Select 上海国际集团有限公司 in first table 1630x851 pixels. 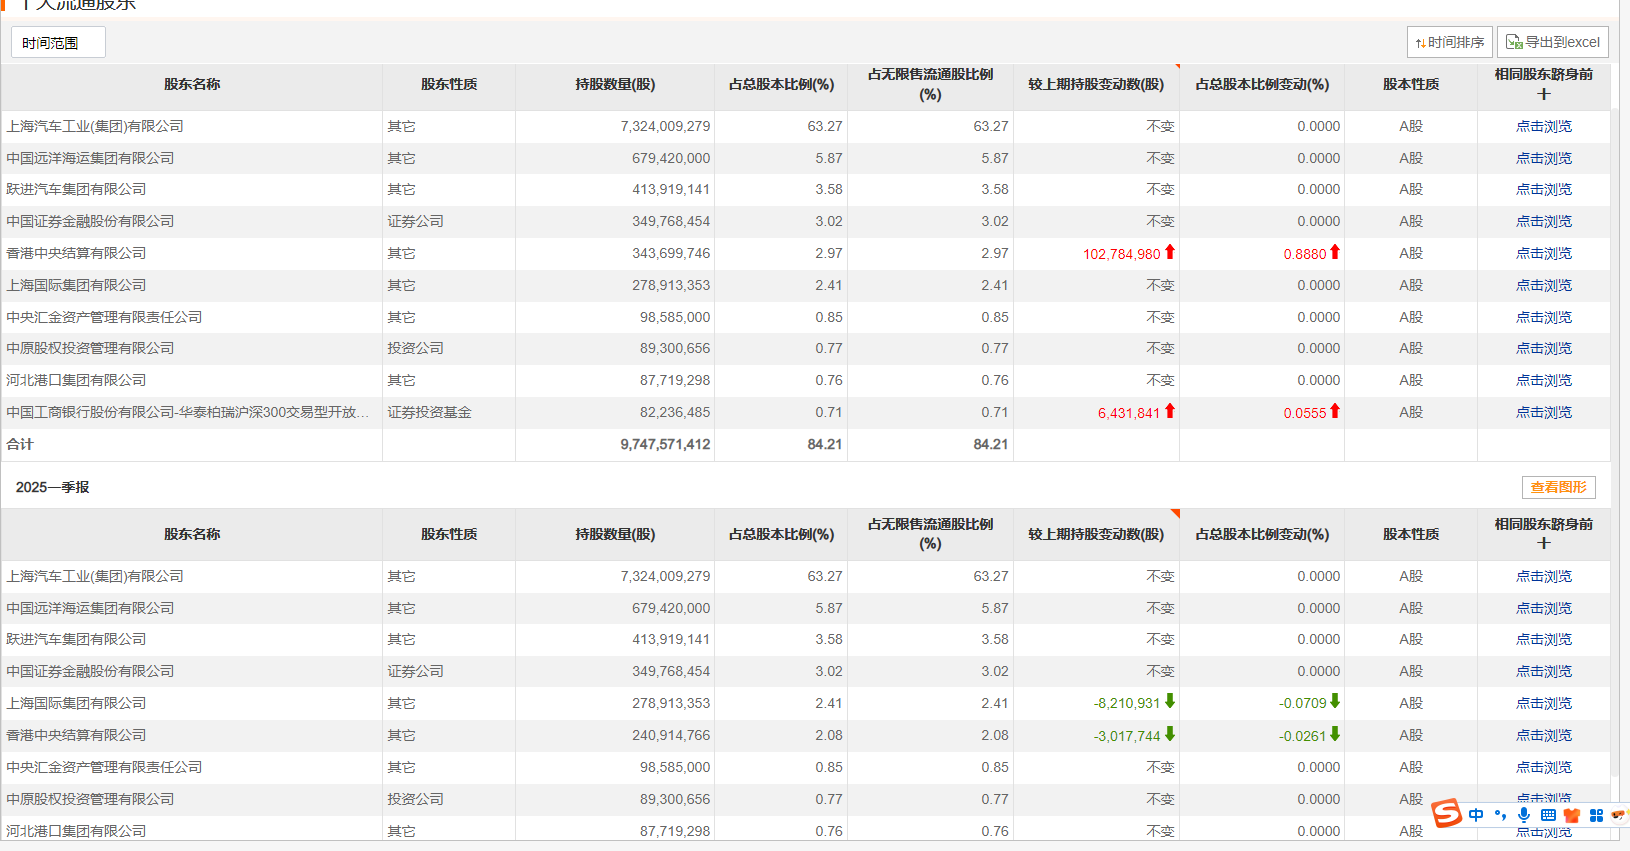(76, 285)
